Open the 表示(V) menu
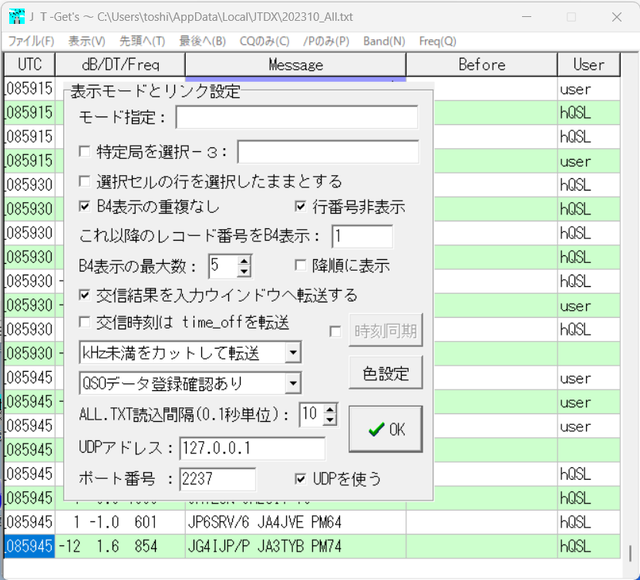This screenshot has width=640, height=580. [87, 41]
